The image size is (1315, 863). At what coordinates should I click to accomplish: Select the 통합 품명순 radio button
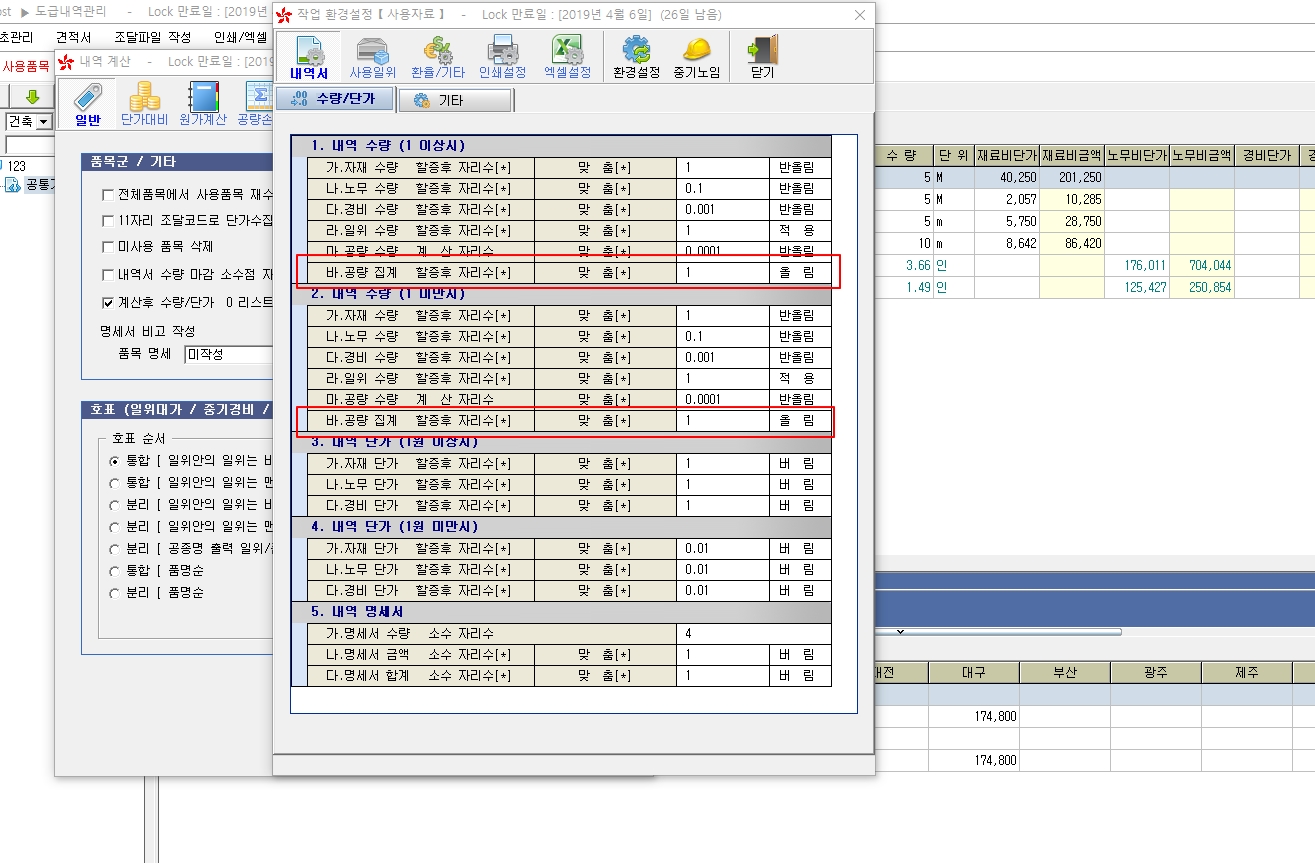click(x=113, y=571)
